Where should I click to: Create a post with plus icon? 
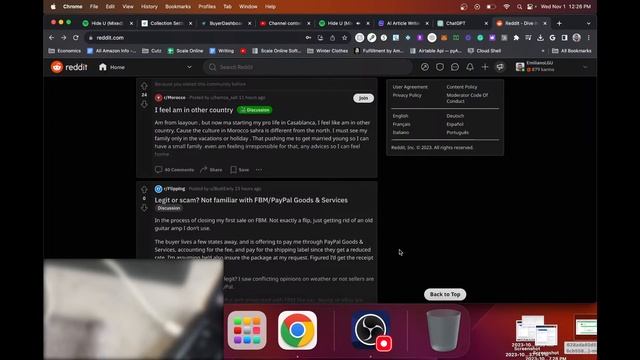tap(484, 67)
